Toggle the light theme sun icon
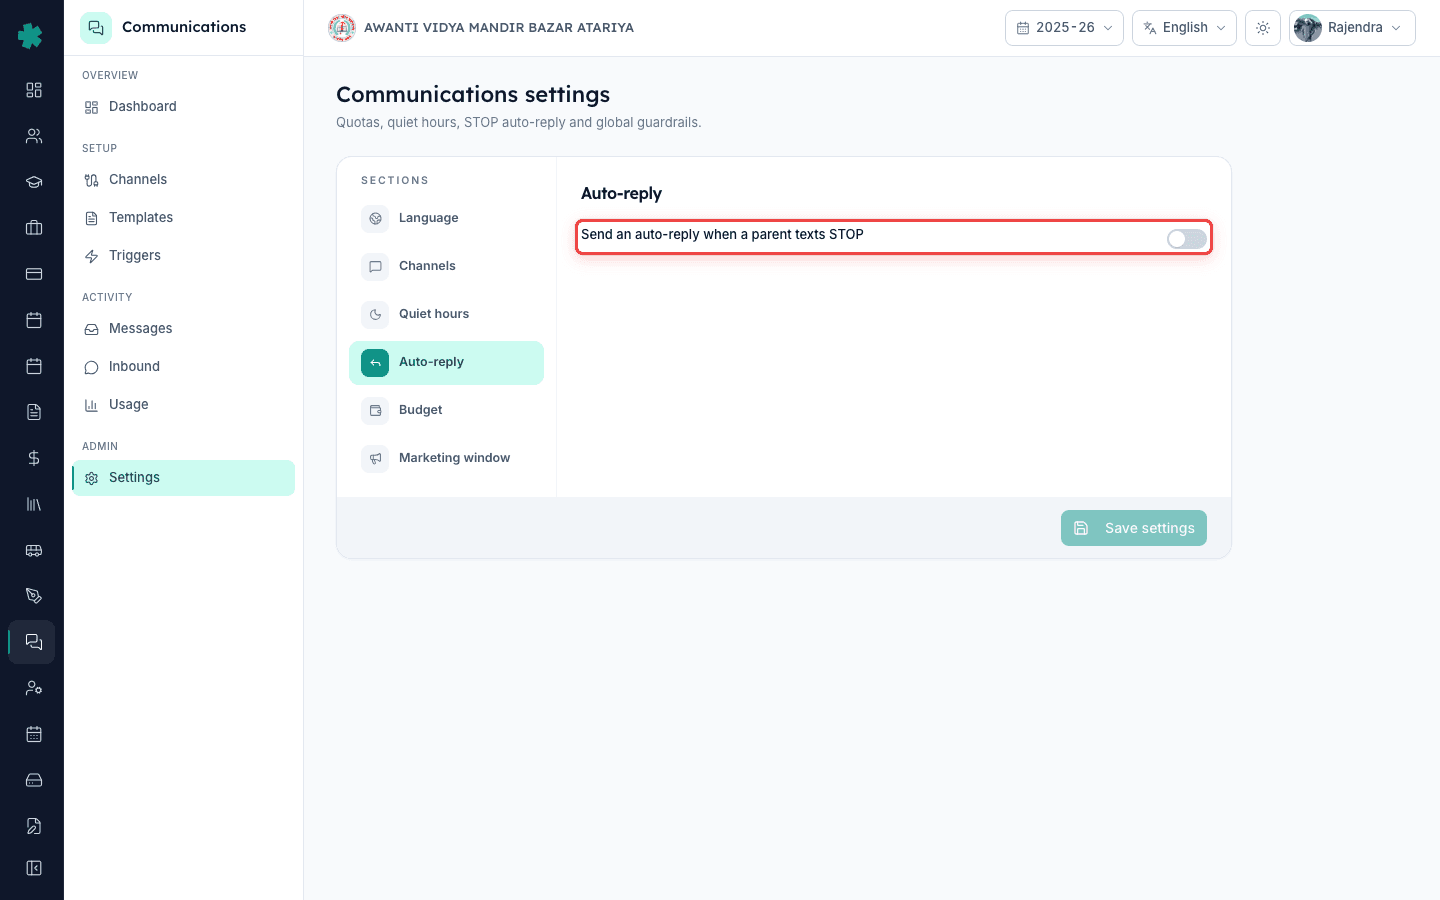Image resolution: width=1440 pixels, height=900 pixels. (x=1263, y=28)
